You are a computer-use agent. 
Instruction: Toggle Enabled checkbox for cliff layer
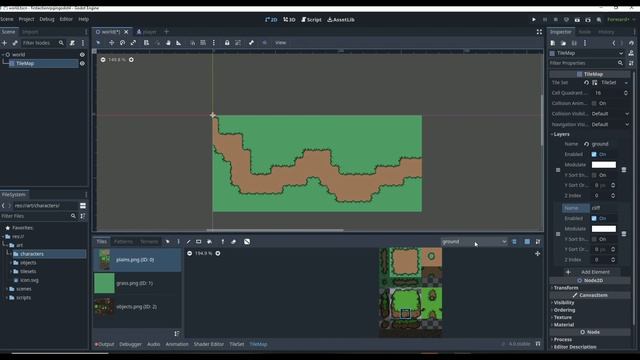click(594, 218)
